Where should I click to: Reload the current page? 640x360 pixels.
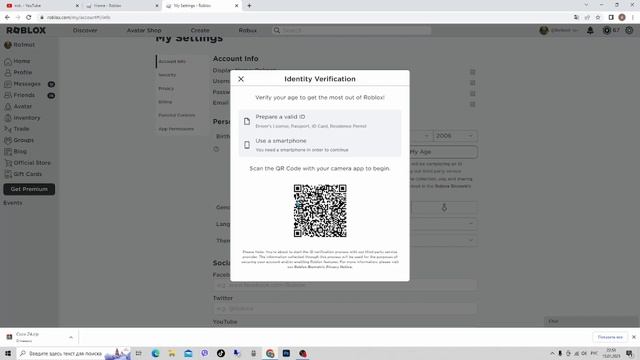coord(29,18)
